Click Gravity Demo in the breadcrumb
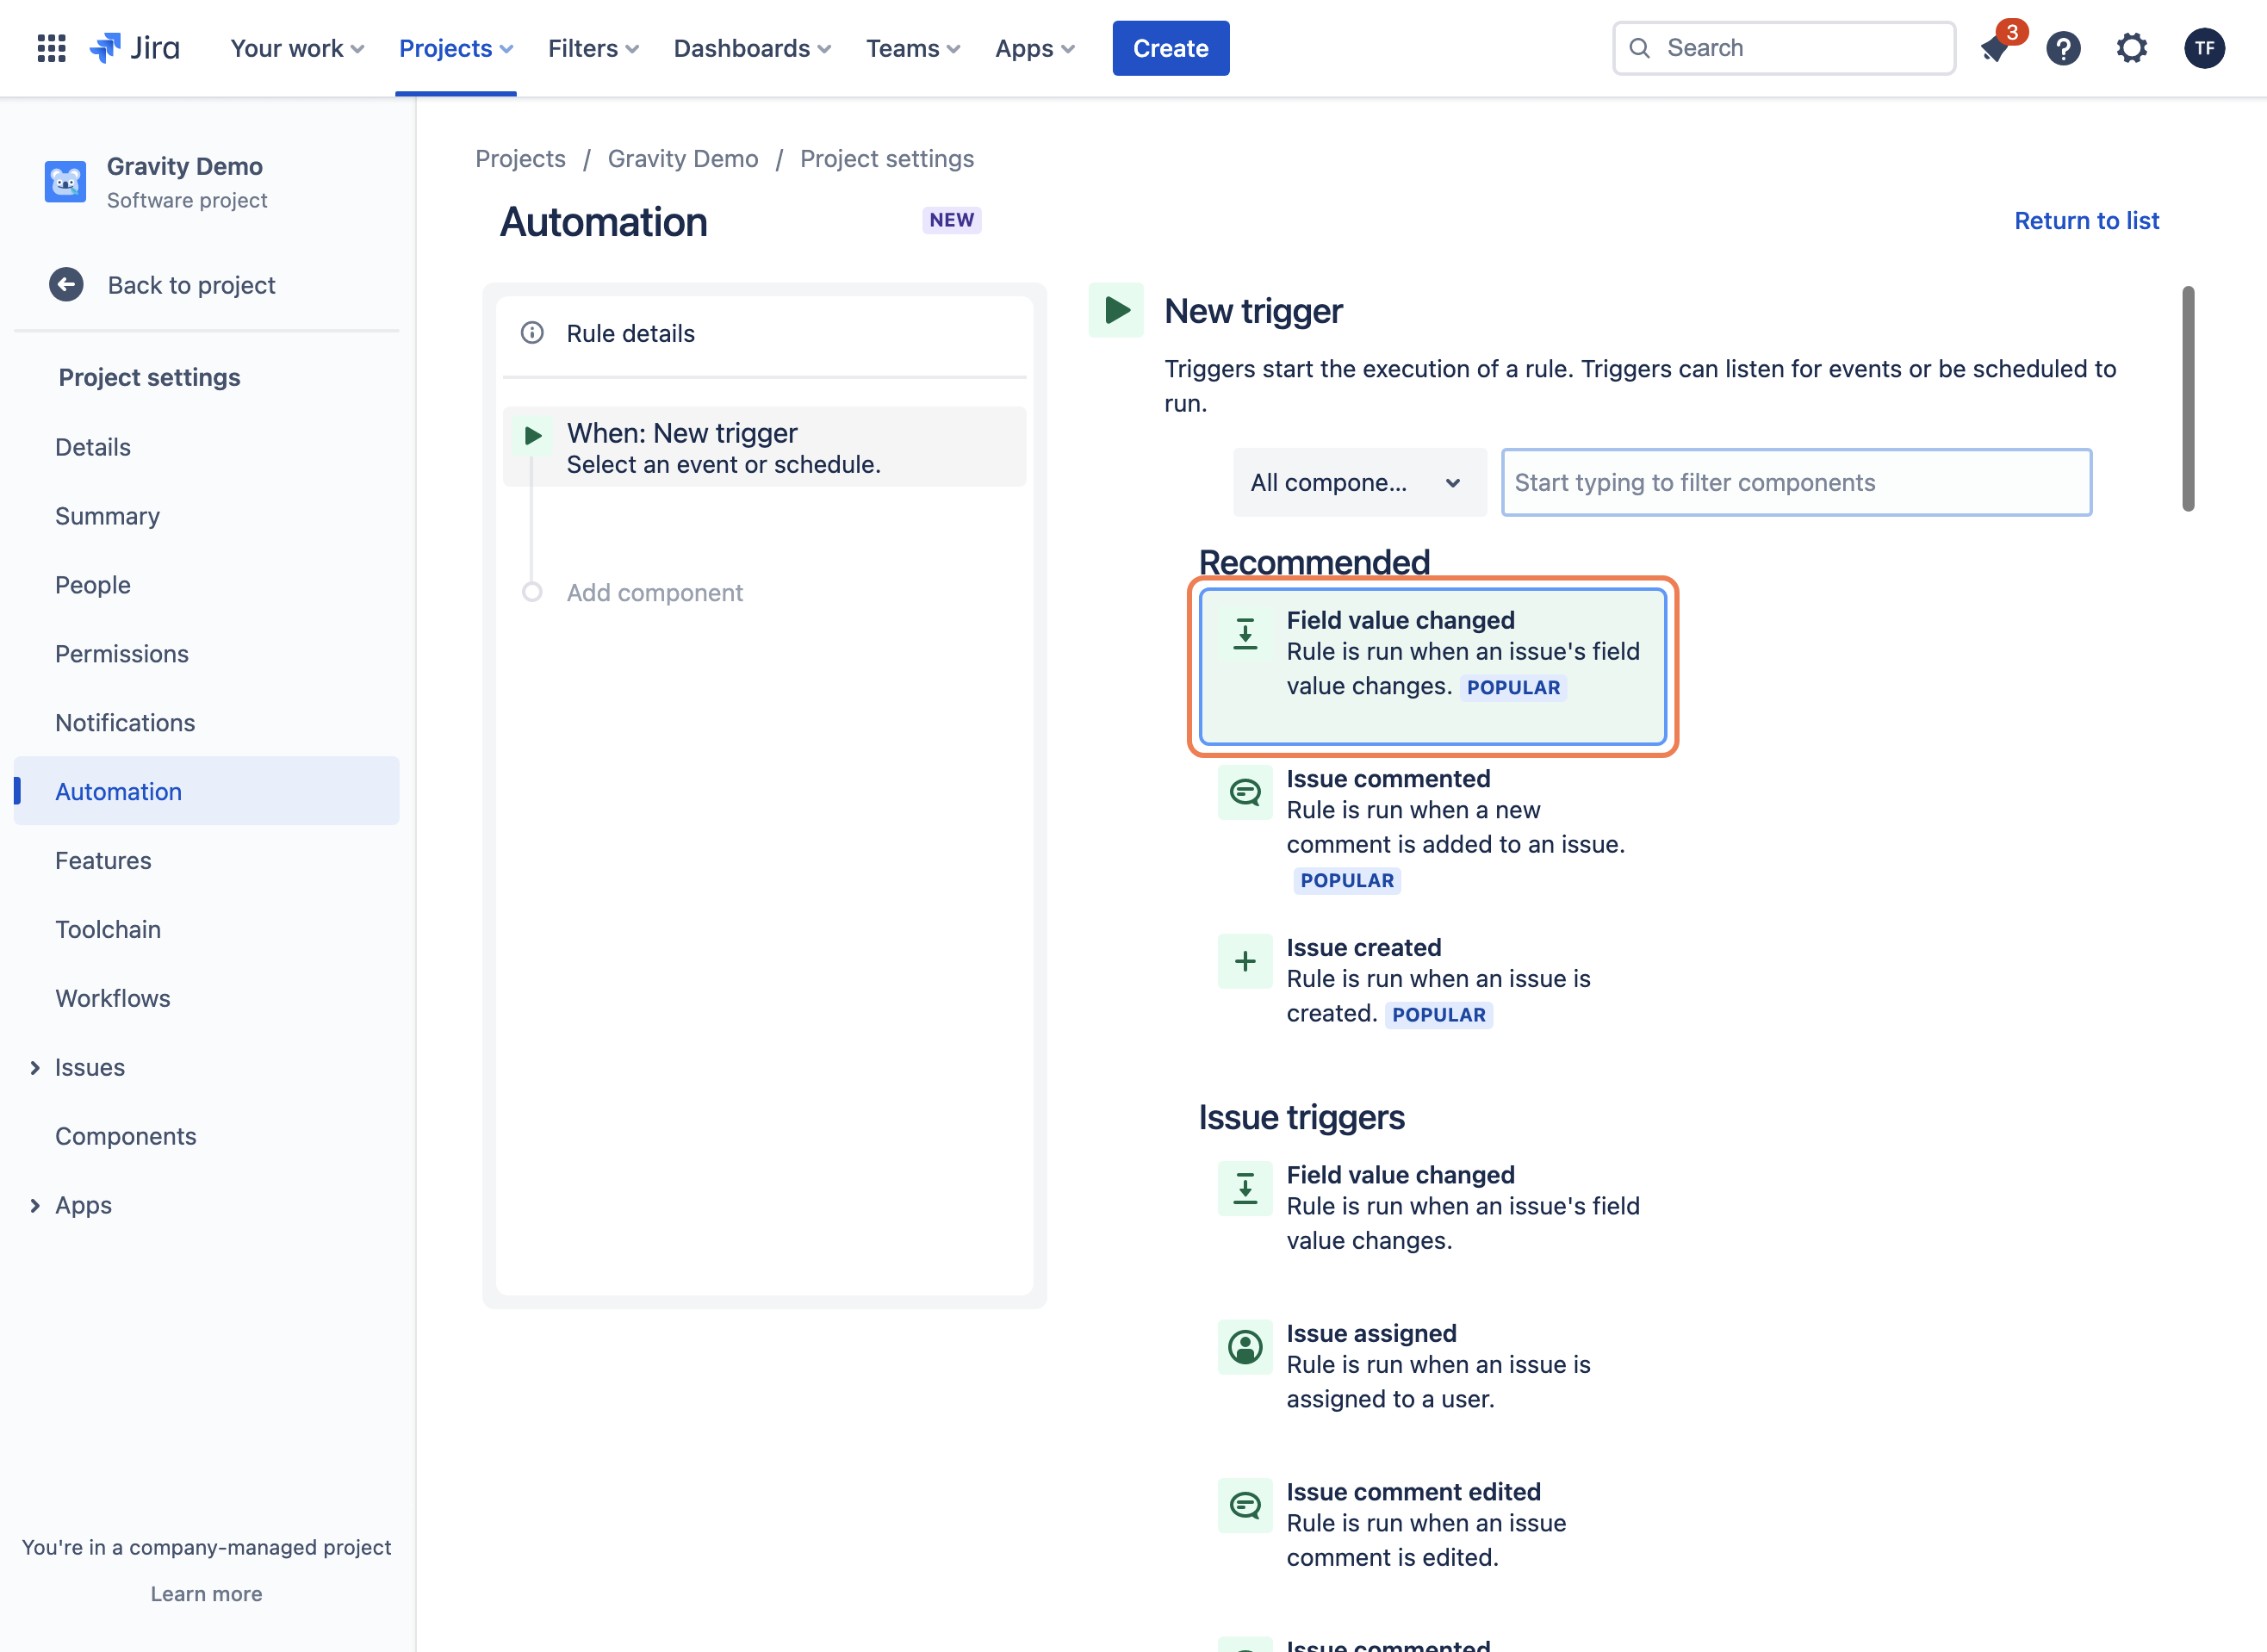The height and width of the screenshot is (1652, 2267). (x=683, y=159)
